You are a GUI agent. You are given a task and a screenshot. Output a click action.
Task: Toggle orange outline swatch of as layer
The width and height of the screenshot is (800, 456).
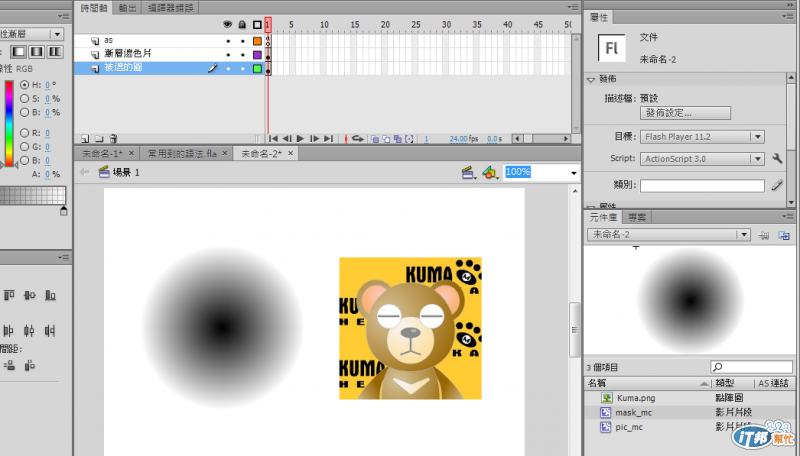pyautogui.click(x=257, y=41)
